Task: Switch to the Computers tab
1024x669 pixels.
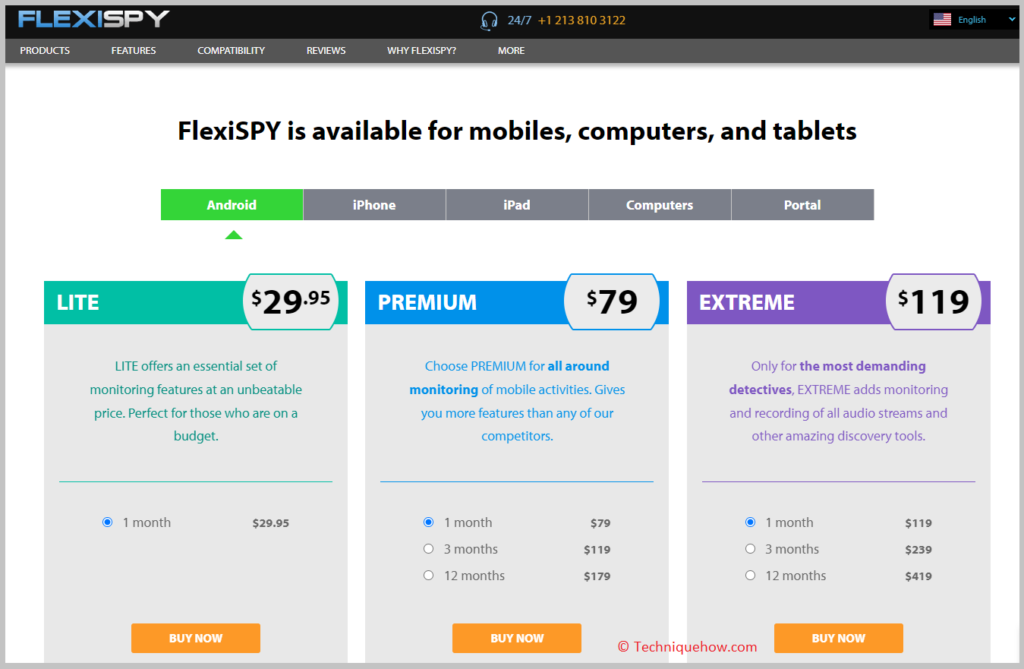Action: pos(660,204)
